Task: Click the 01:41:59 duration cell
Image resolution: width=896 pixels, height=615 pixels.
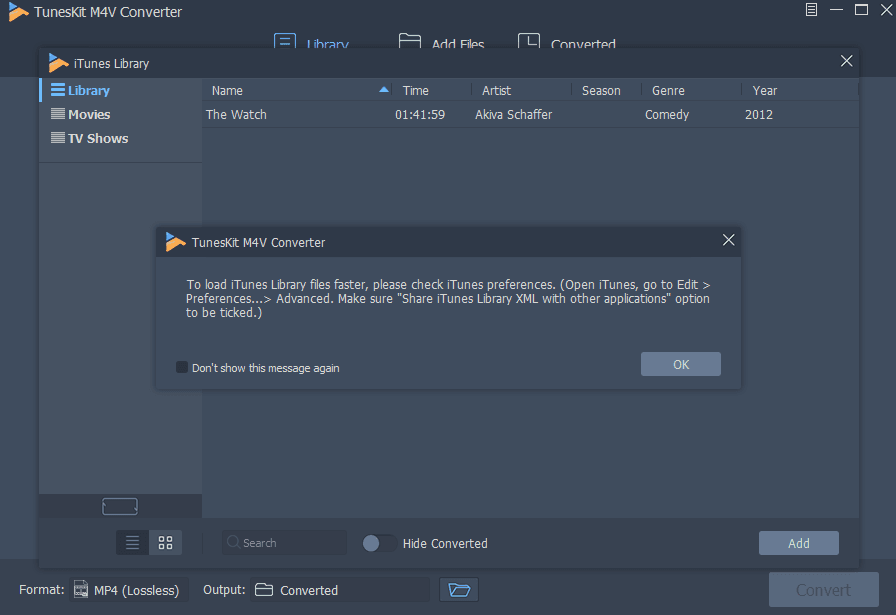Action: [420, 114]
